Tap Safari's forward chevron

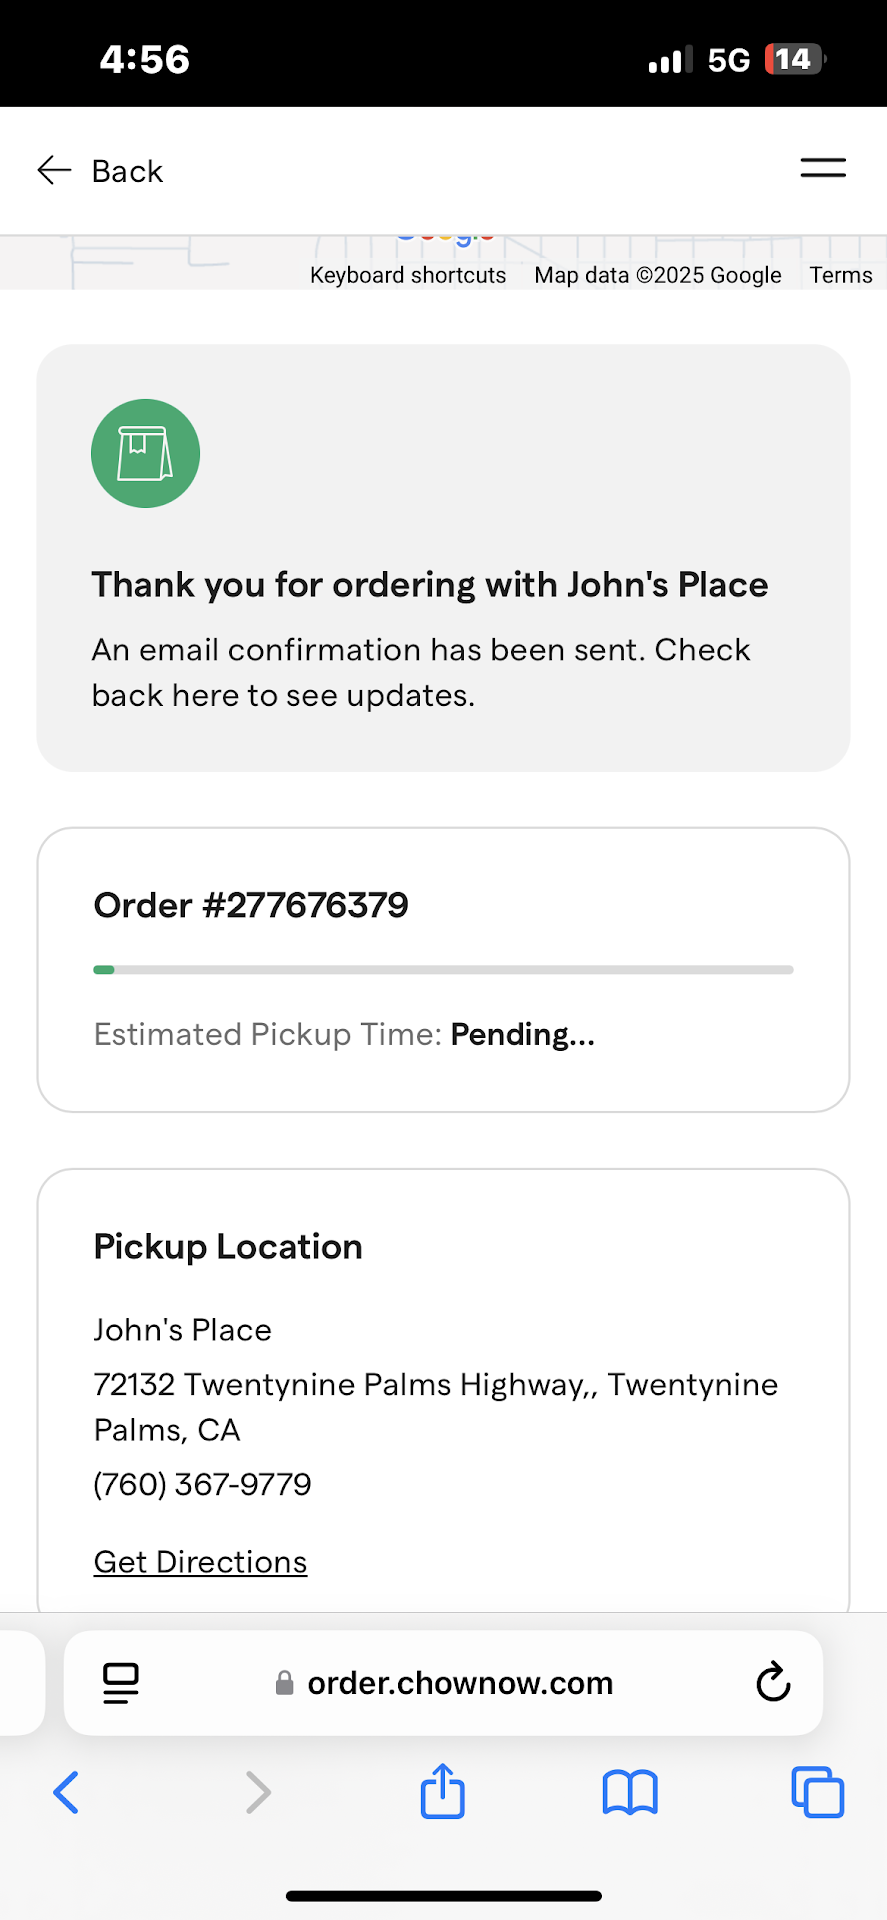tap(258, 1792)
